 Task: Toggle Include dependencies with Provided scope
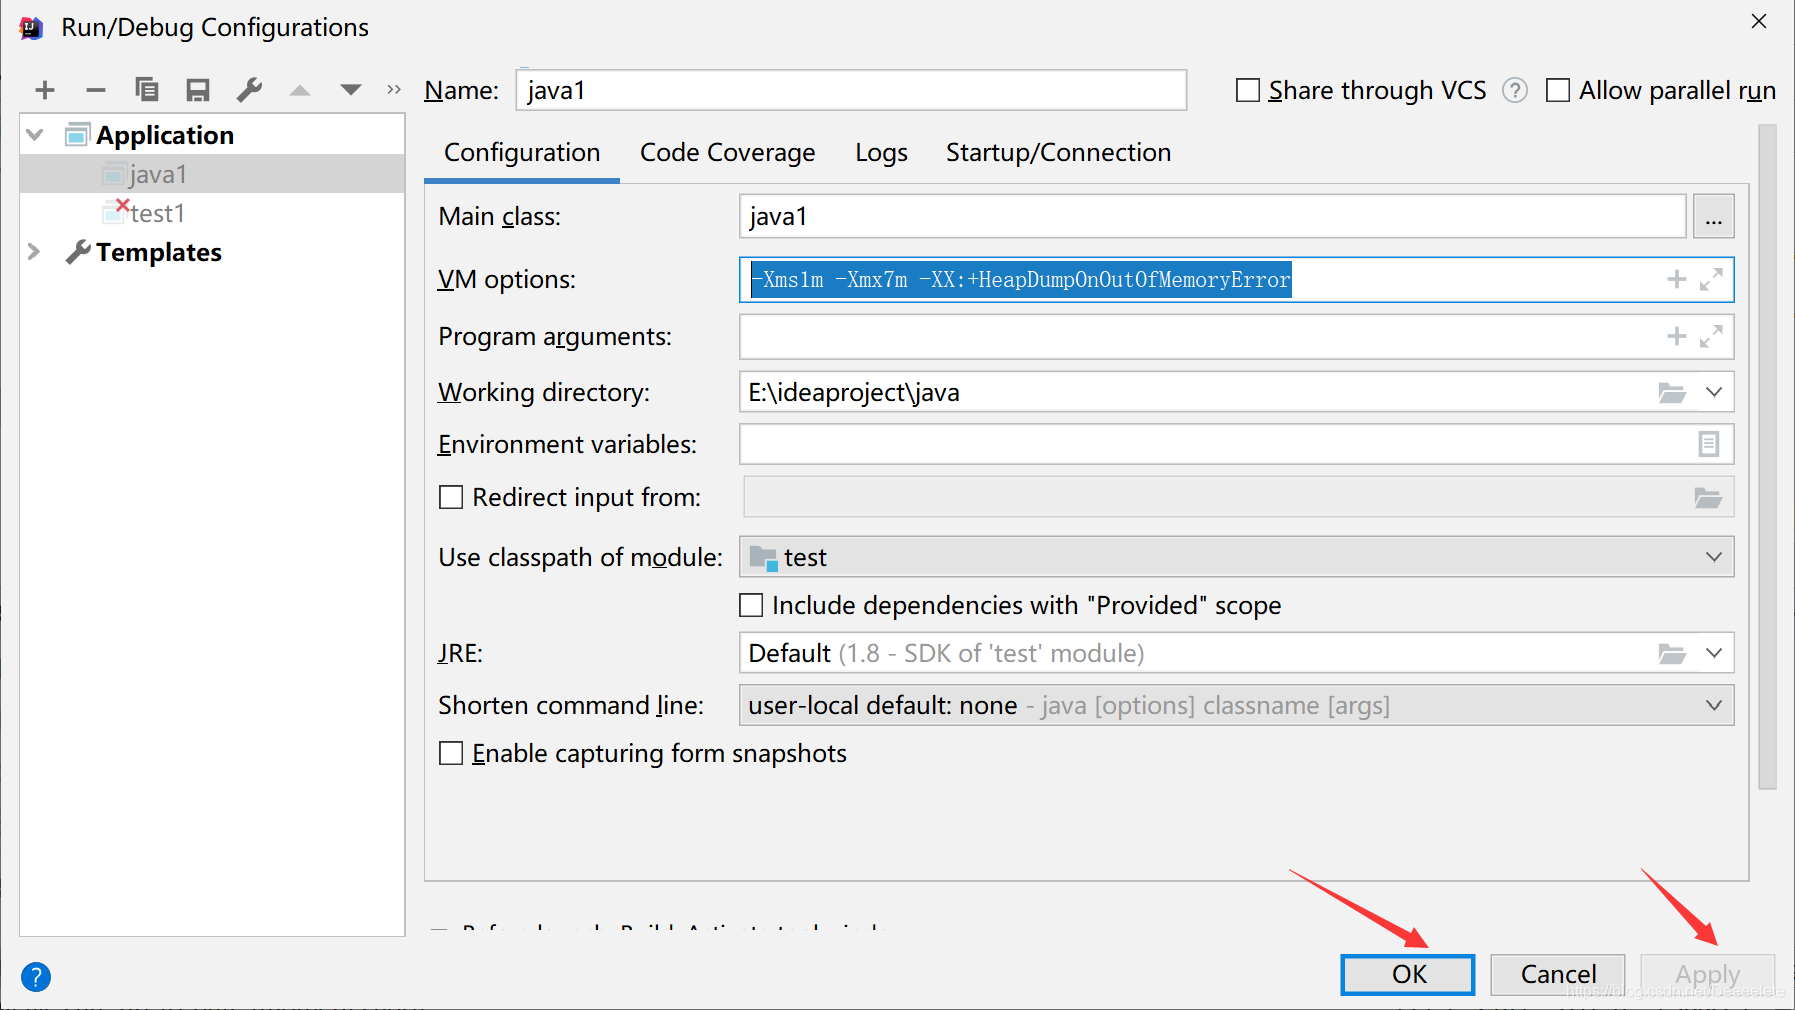tap(751, 606)
